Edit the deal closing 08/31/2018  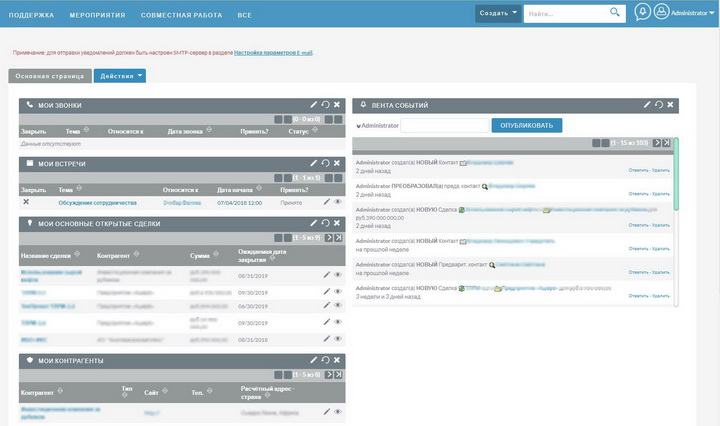pos(326,339)
